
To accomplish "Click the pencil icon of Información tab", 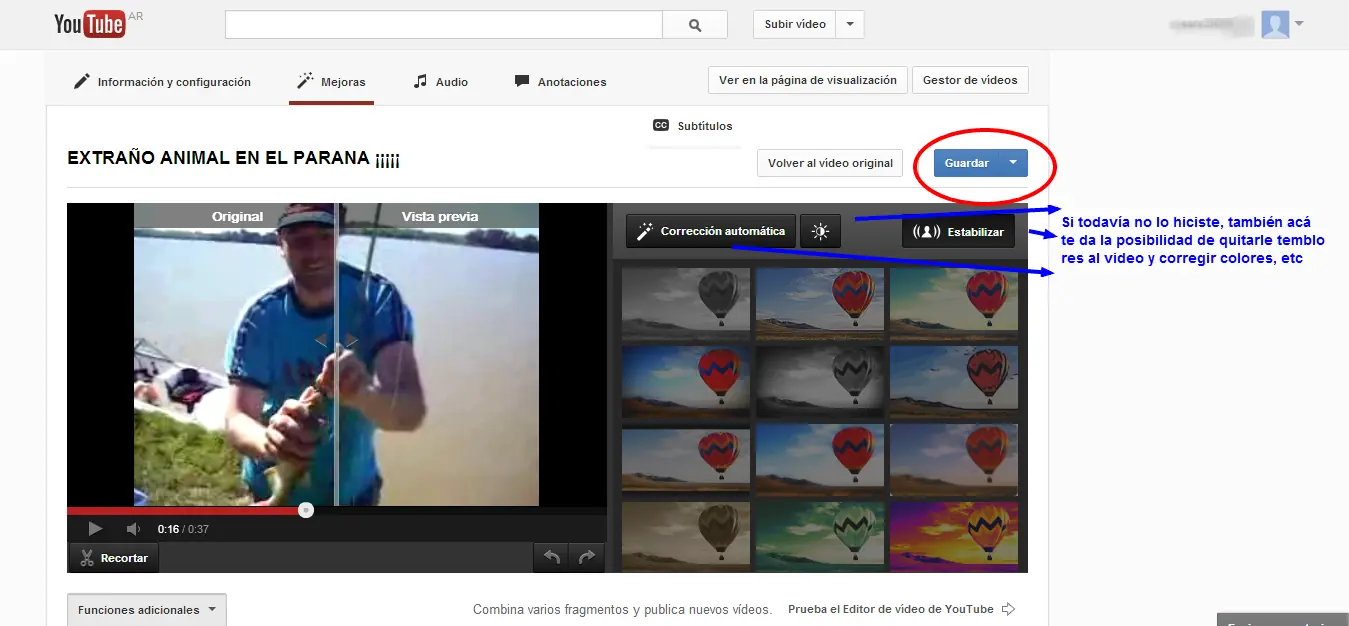I will pos(82,81).
